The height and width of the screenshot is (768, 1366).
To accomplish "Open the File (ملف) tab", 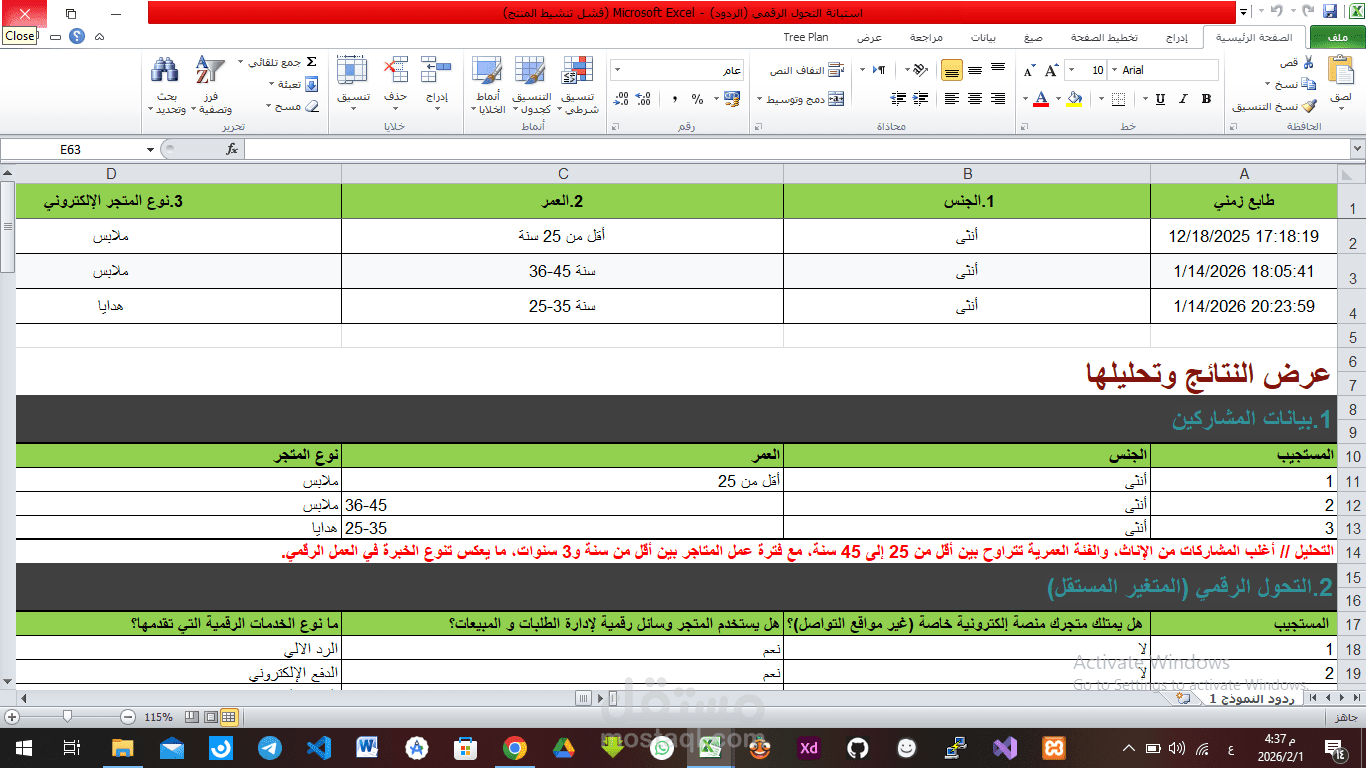I will [1335, 37].
